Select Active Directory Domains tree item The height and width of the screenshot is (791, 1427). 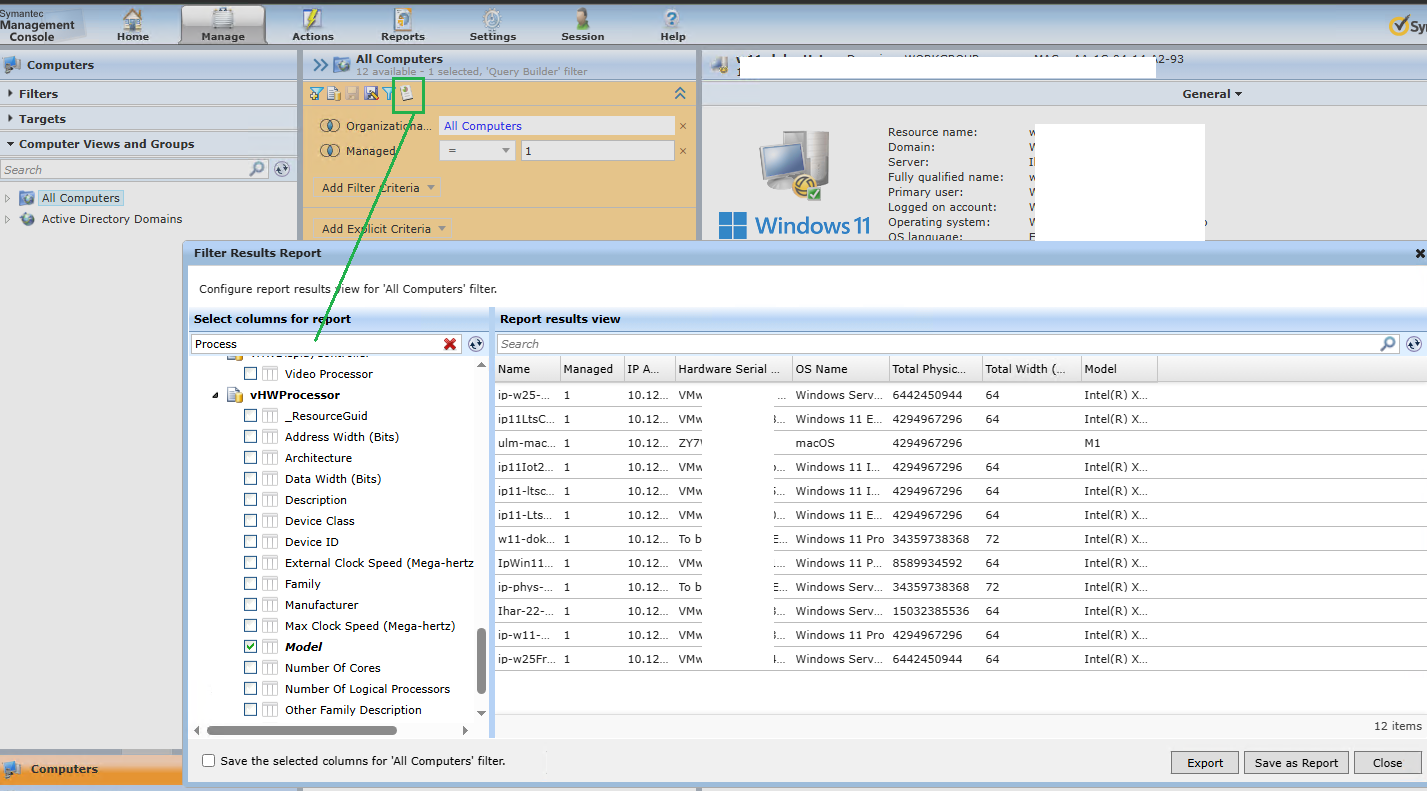pos(112,219)
